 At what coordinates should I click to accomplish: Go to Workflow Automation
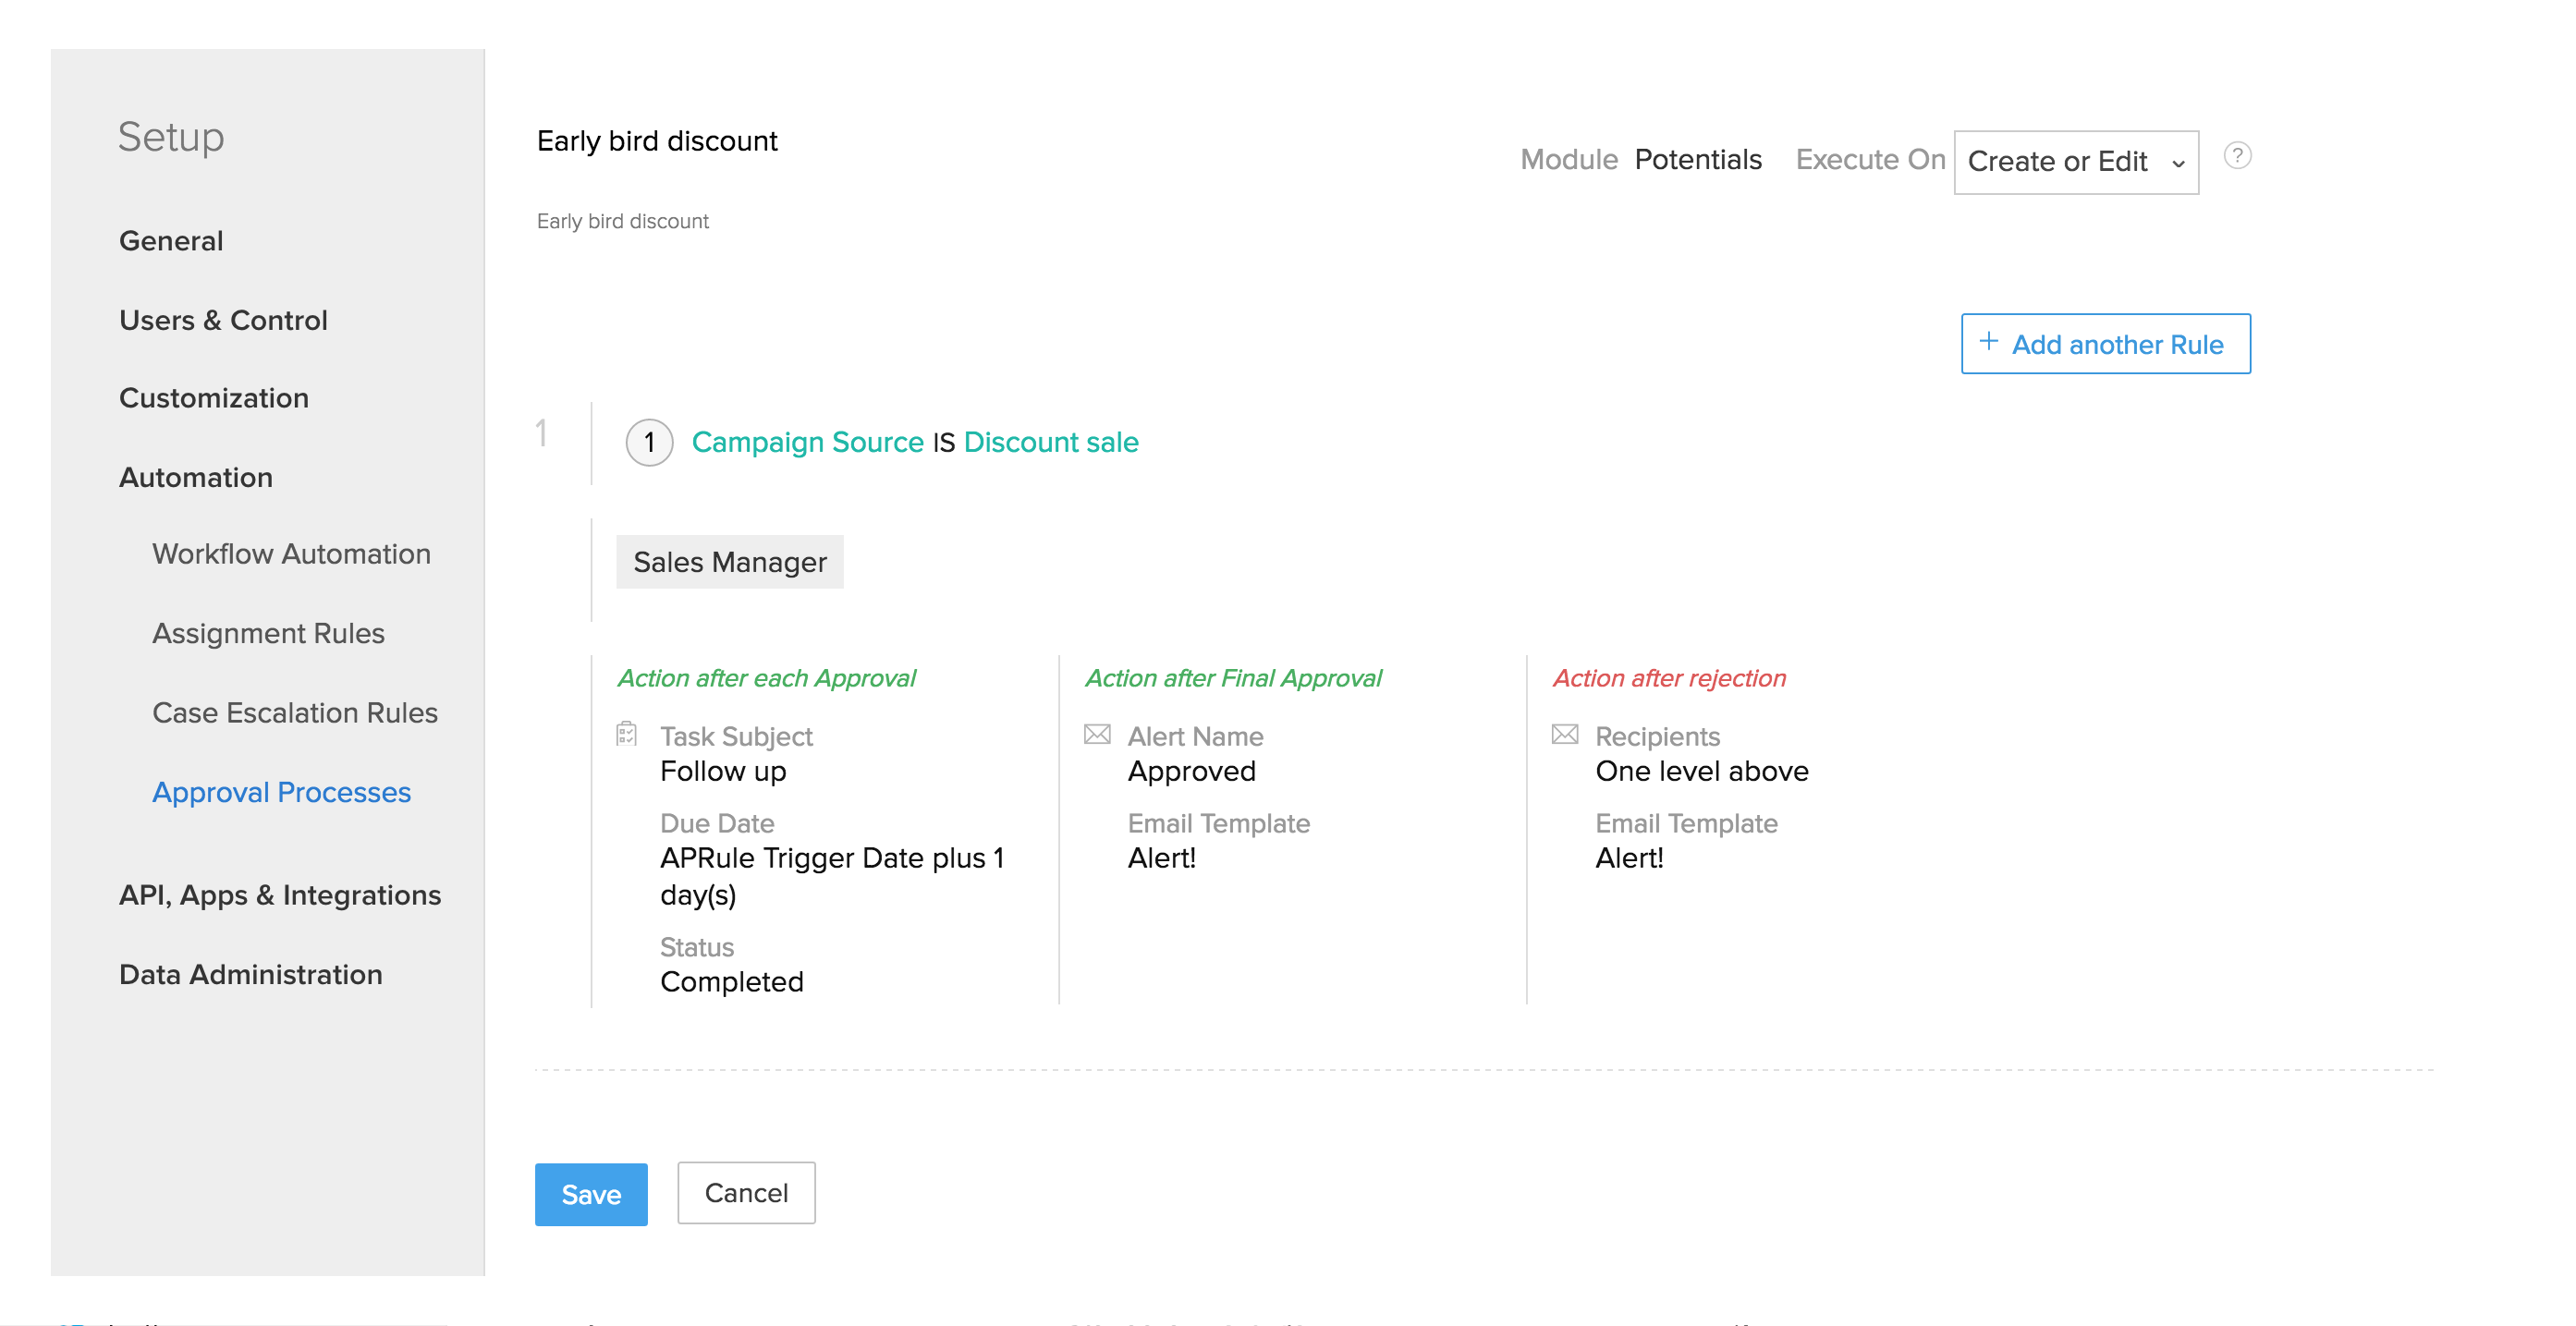[291, 554]
